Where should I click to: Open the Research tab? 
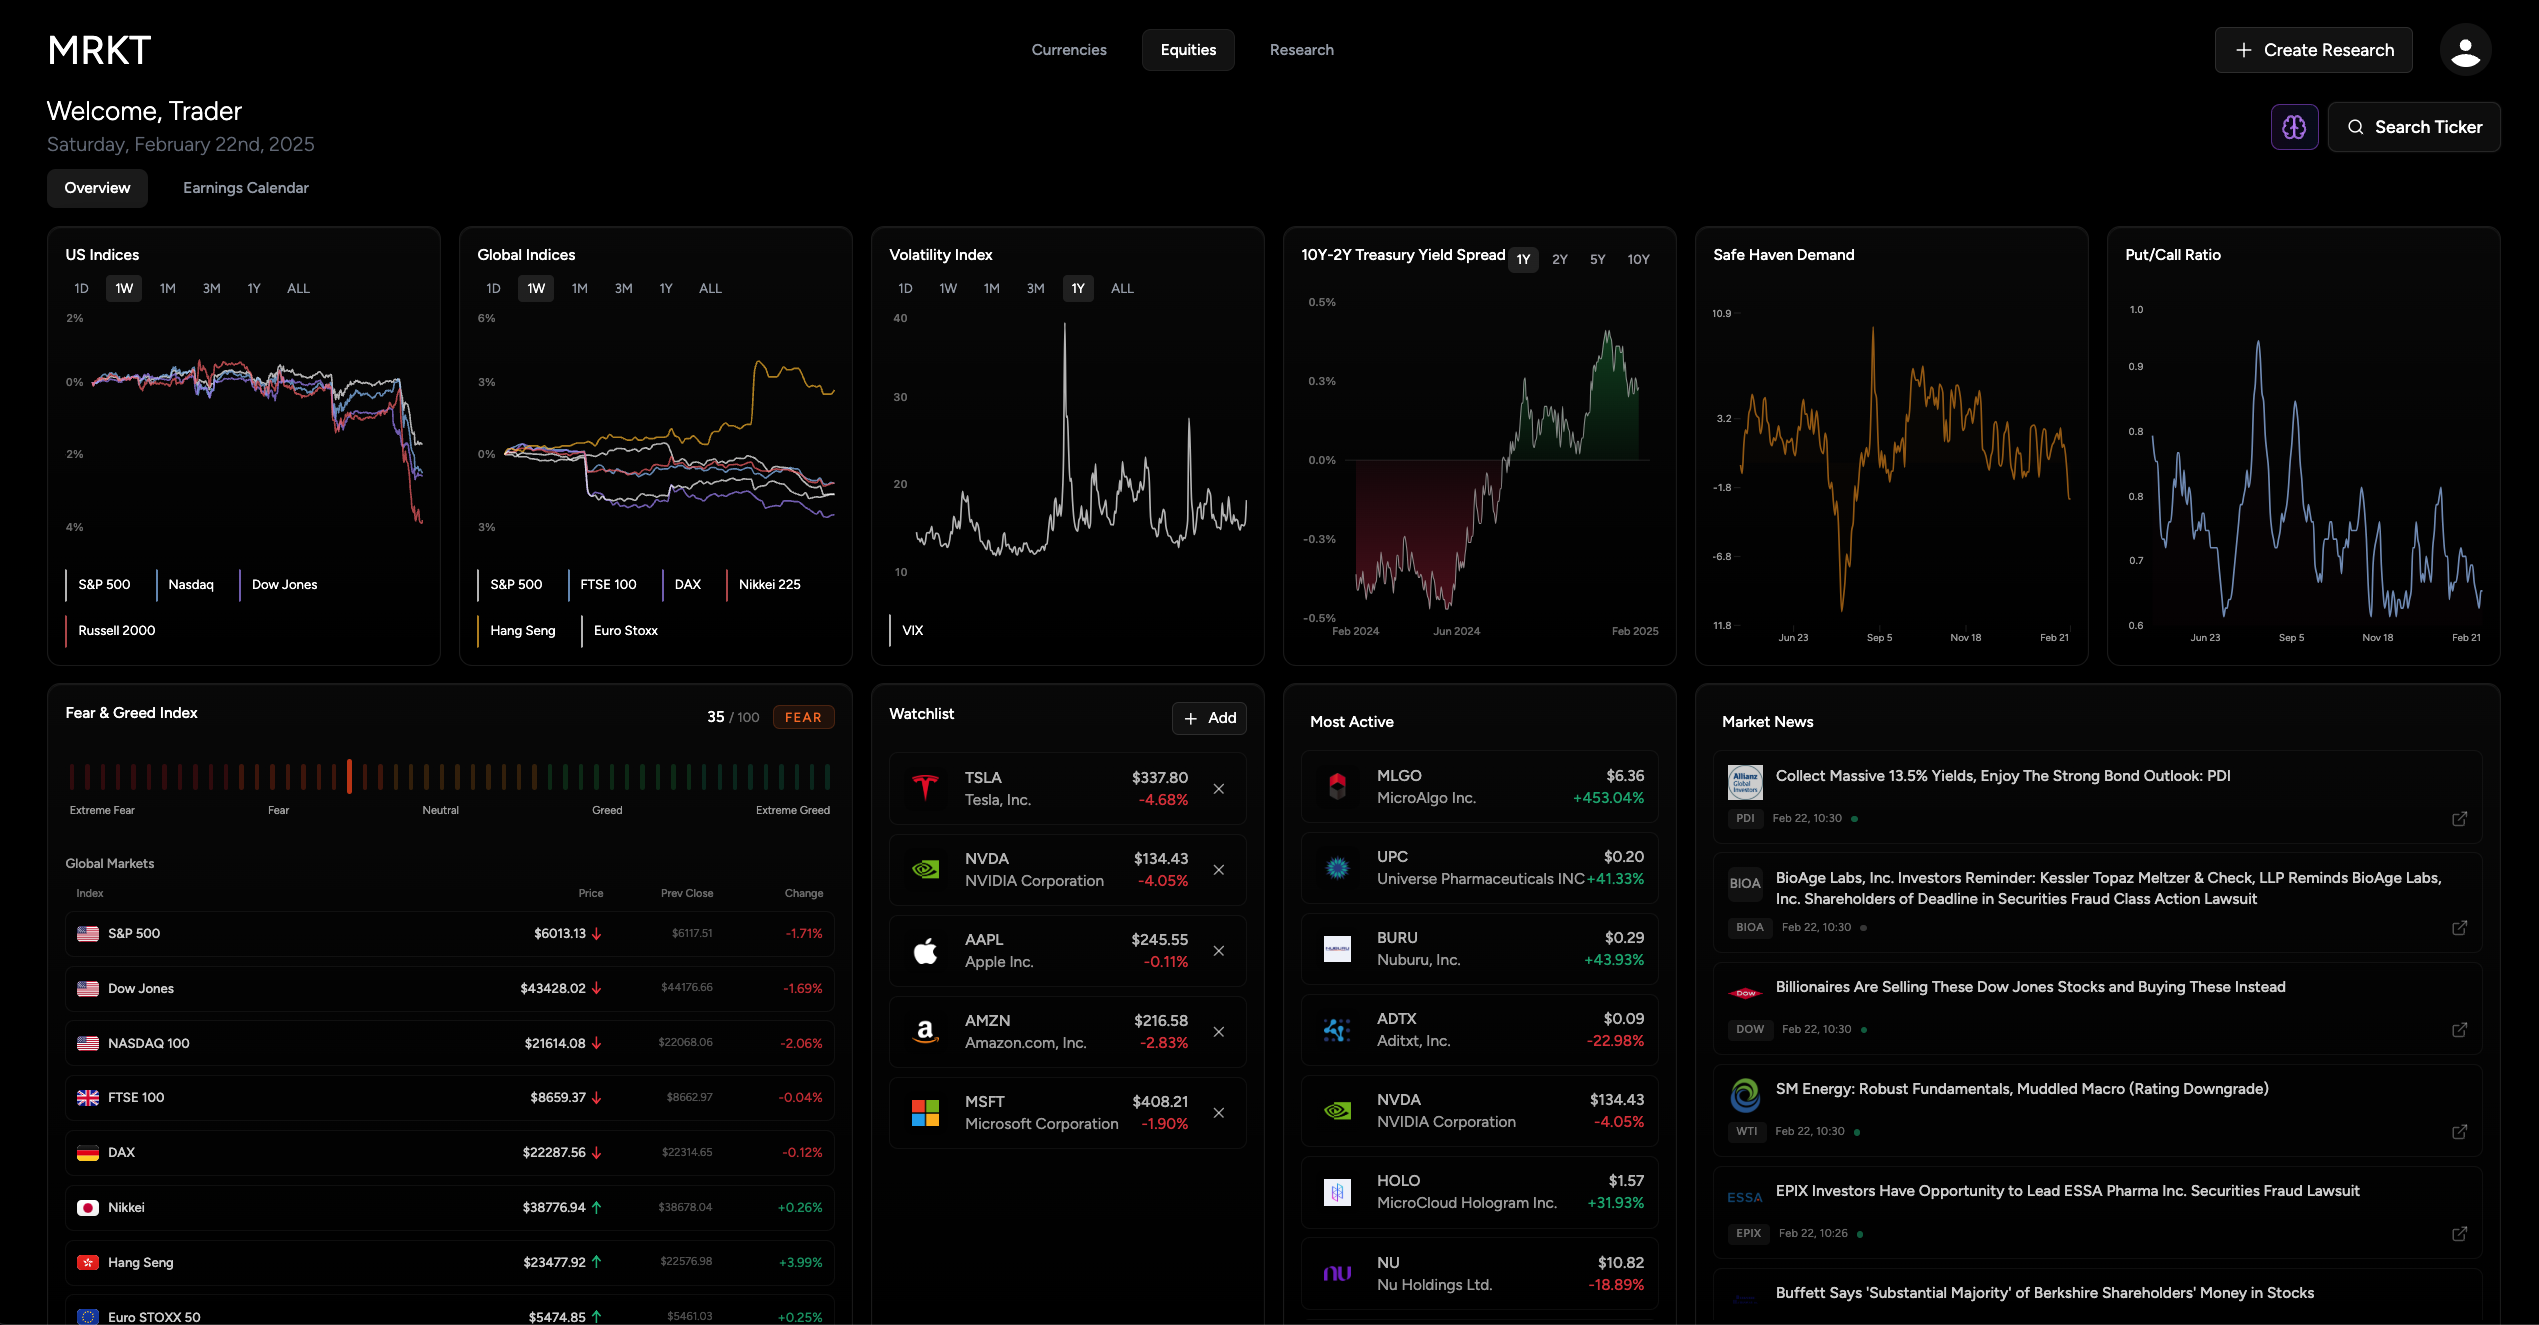point(1301,50)
